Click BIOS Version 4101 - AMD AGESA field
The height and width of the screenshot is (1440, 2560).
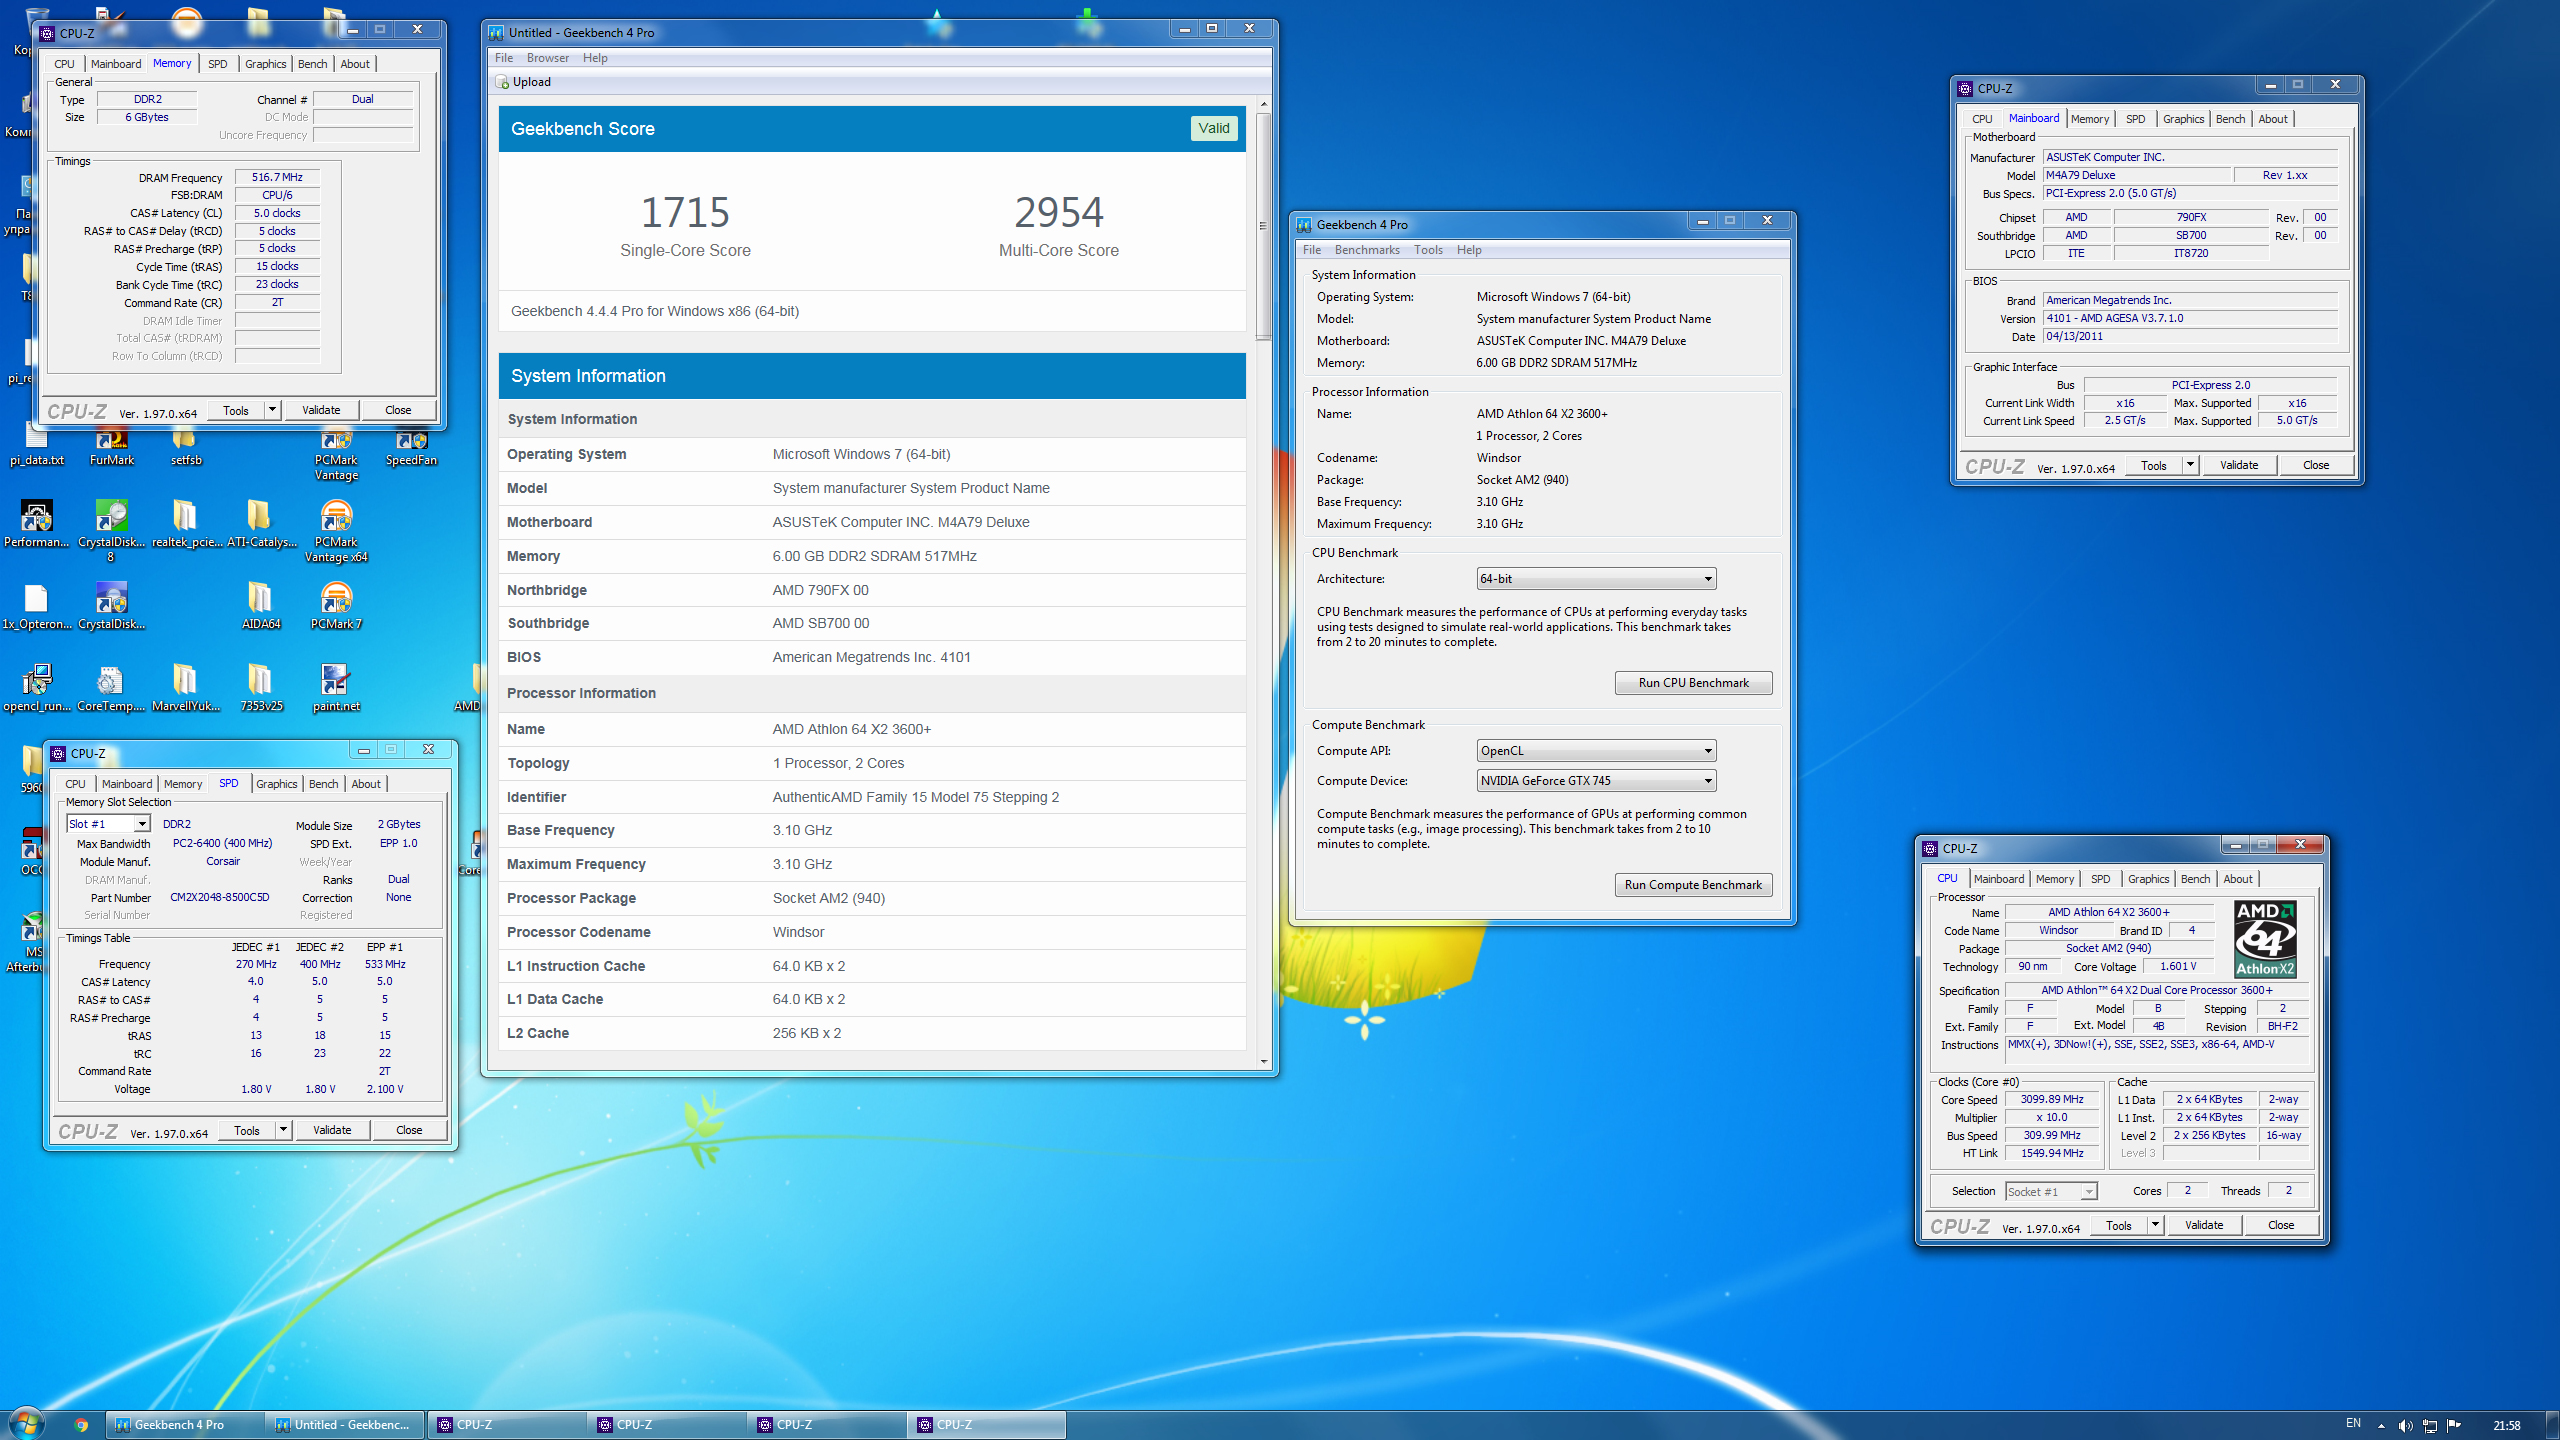pyautogui.click(x=2190, y=318)
